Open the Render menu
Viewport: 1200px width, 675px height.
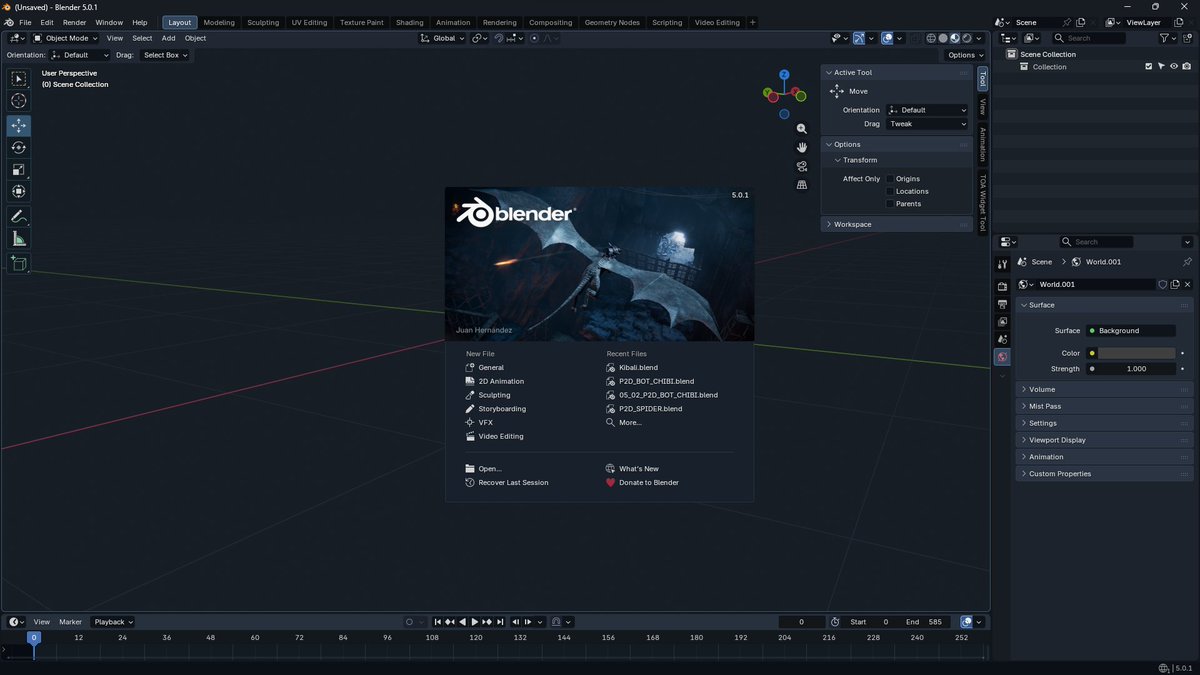click(74, 22)
